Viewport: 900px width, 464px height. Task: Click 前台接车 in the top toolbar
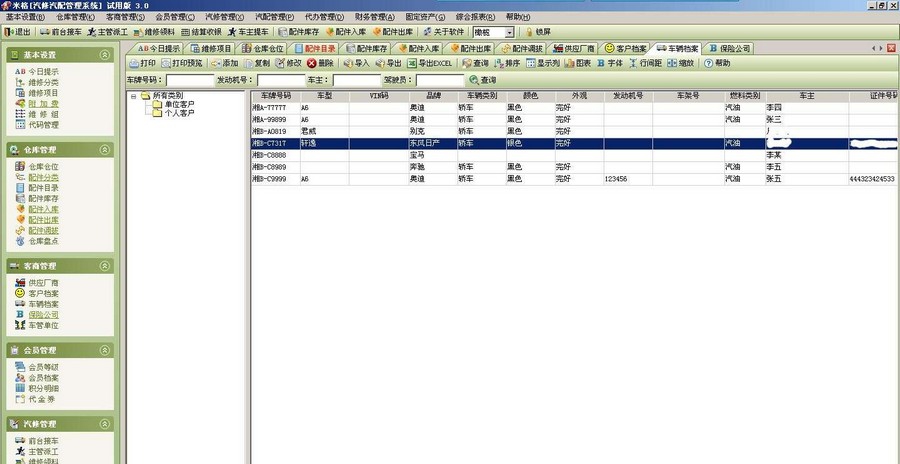[x=61, y=32]
